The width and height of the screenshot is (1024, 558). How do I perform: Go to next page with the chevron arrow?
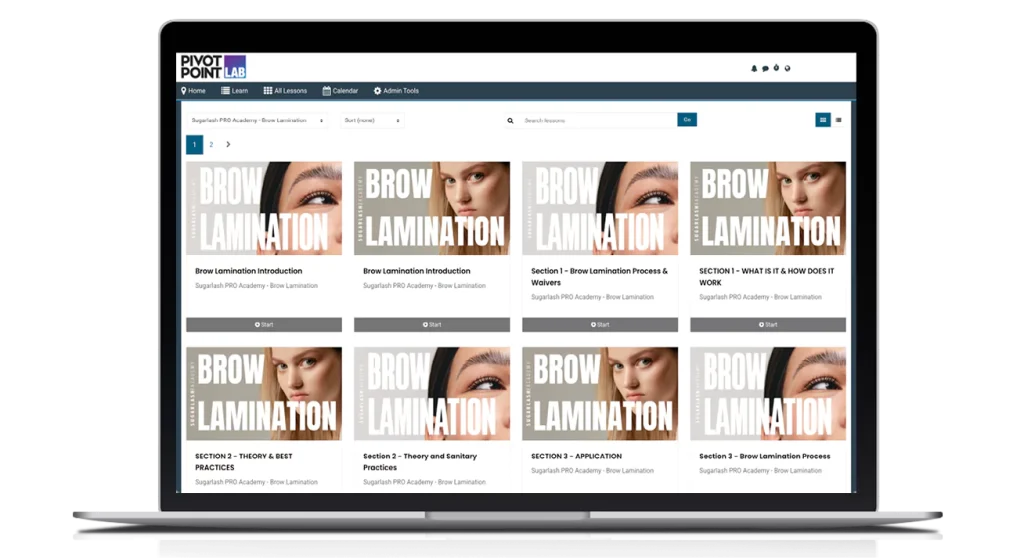coord(228,144)
